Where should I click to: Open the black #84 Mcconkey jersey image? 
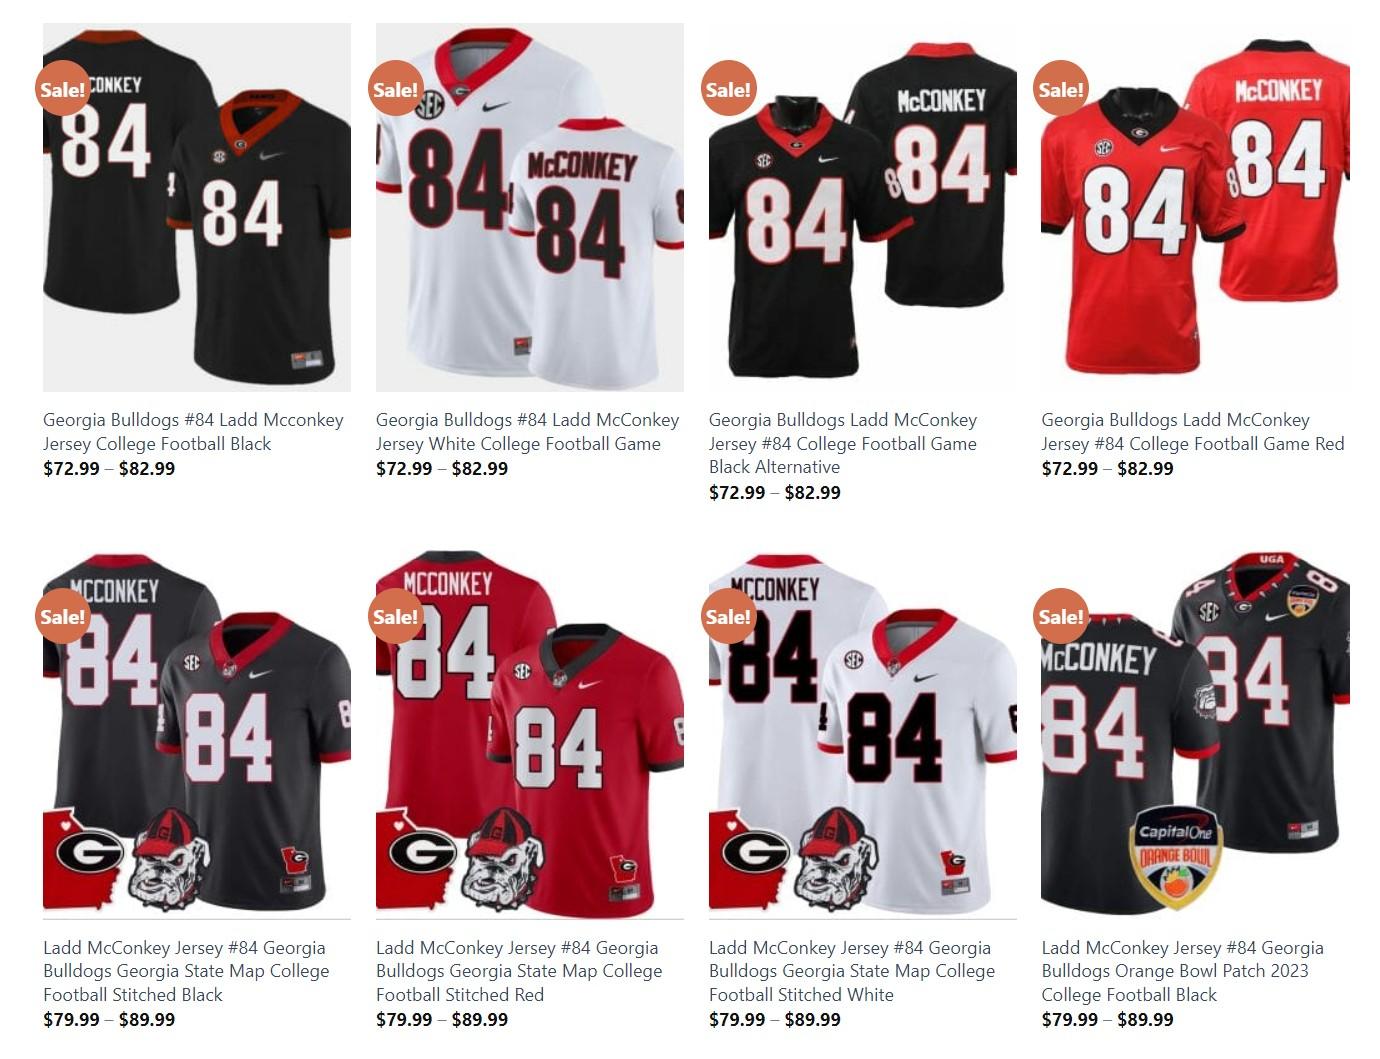click(197, 207)
